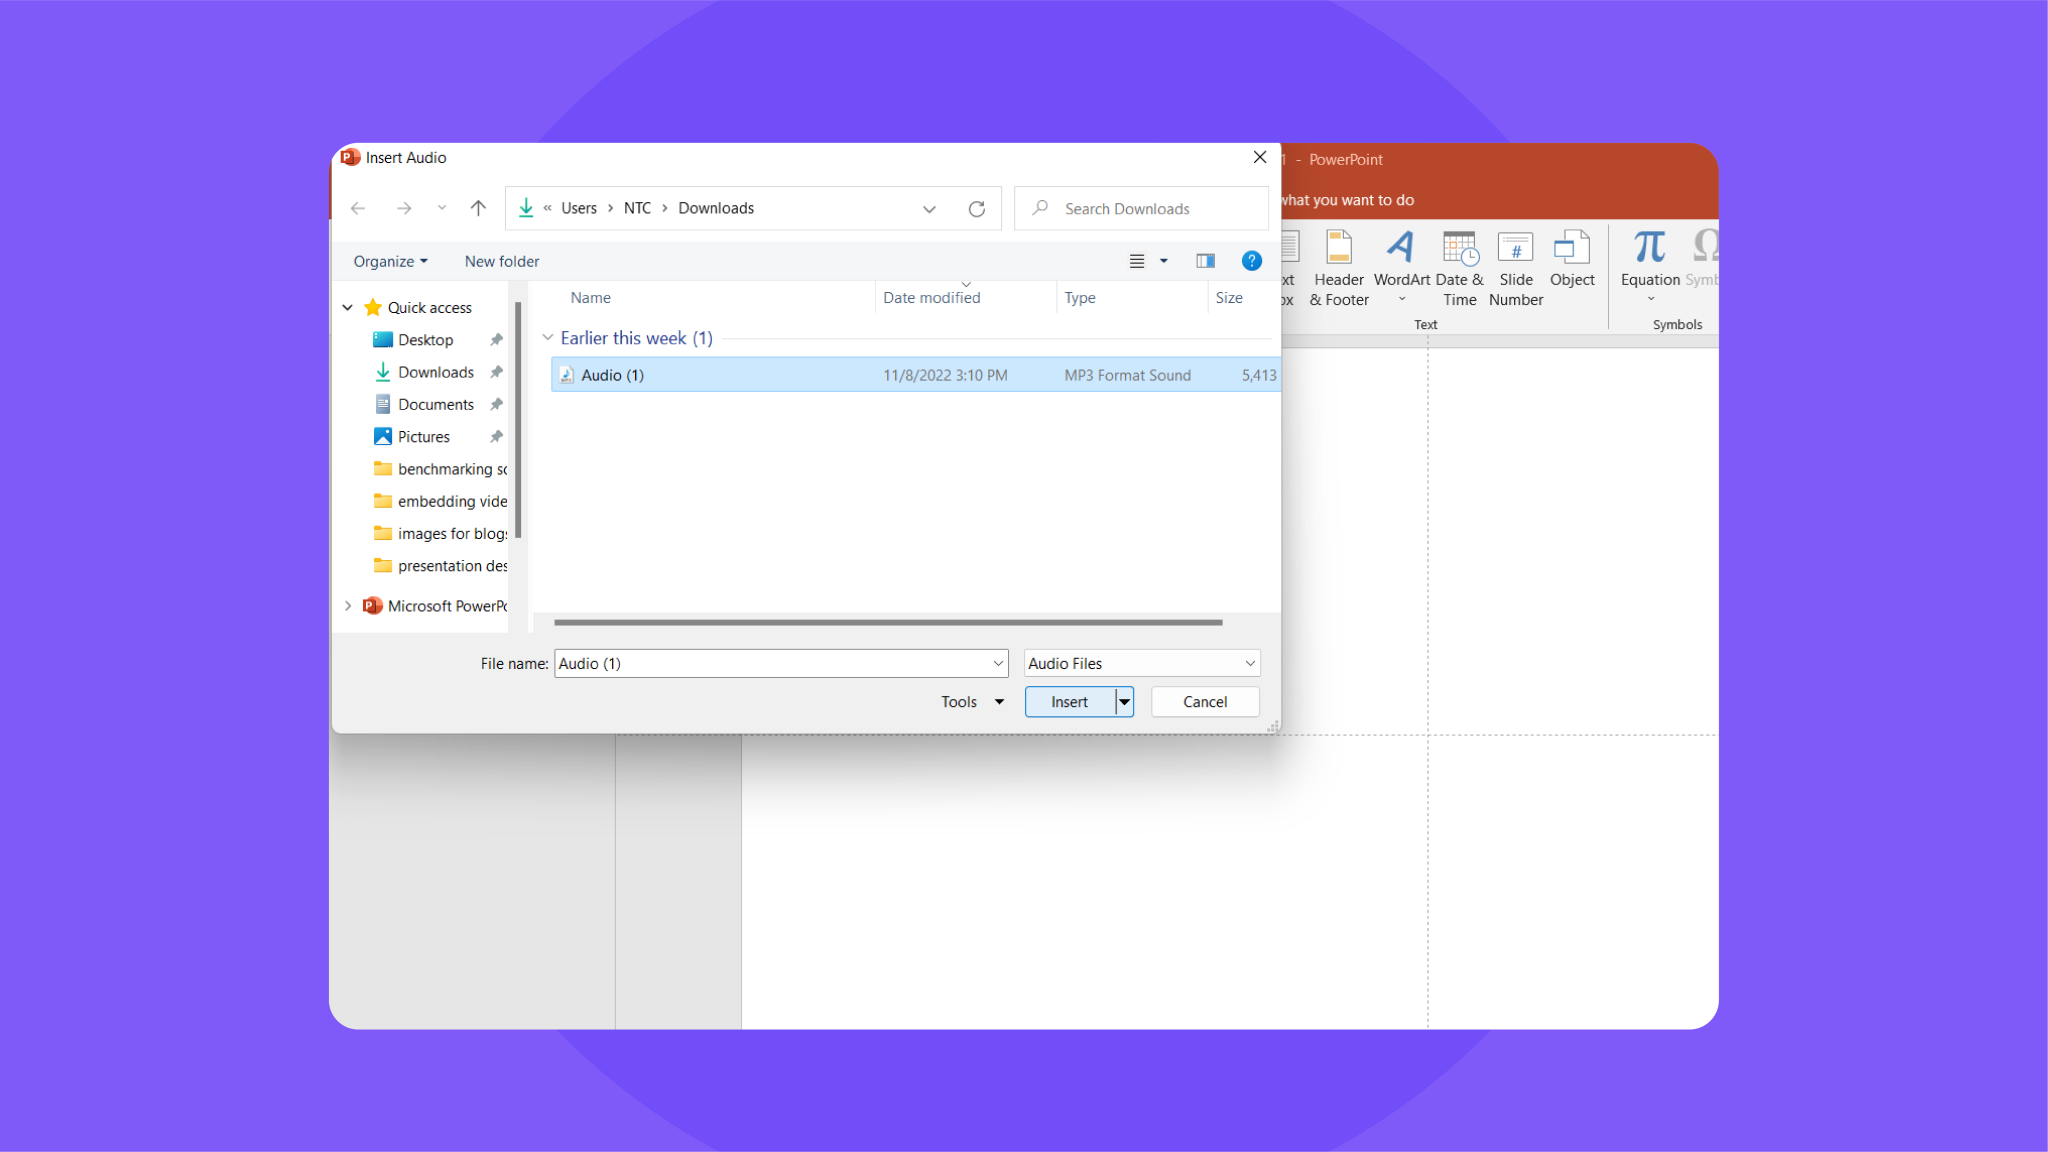Screen dimensions: 2048x1152
Task: Click the up one level arrow
Action: pos(478,208)
